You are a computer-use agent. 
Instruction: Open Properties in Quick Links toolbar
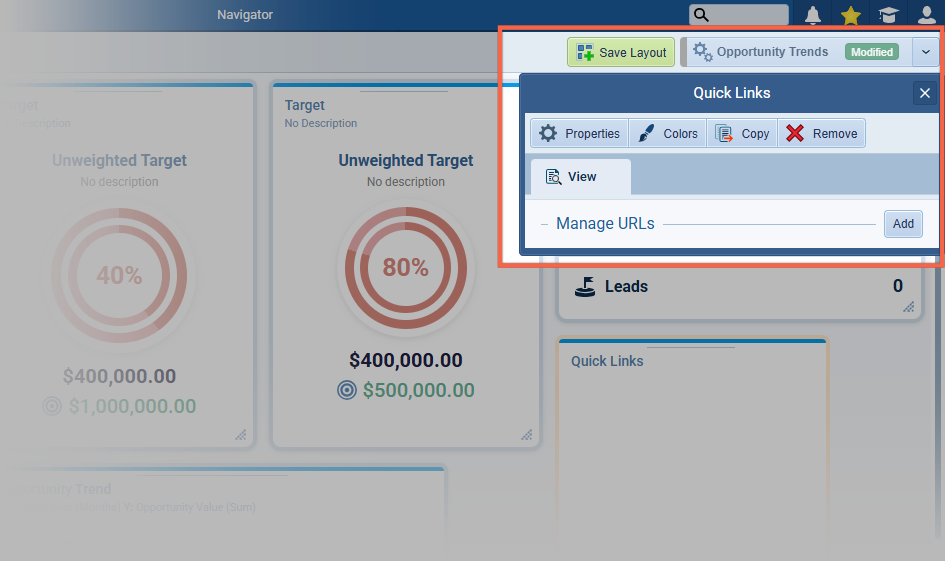(580, 133)
